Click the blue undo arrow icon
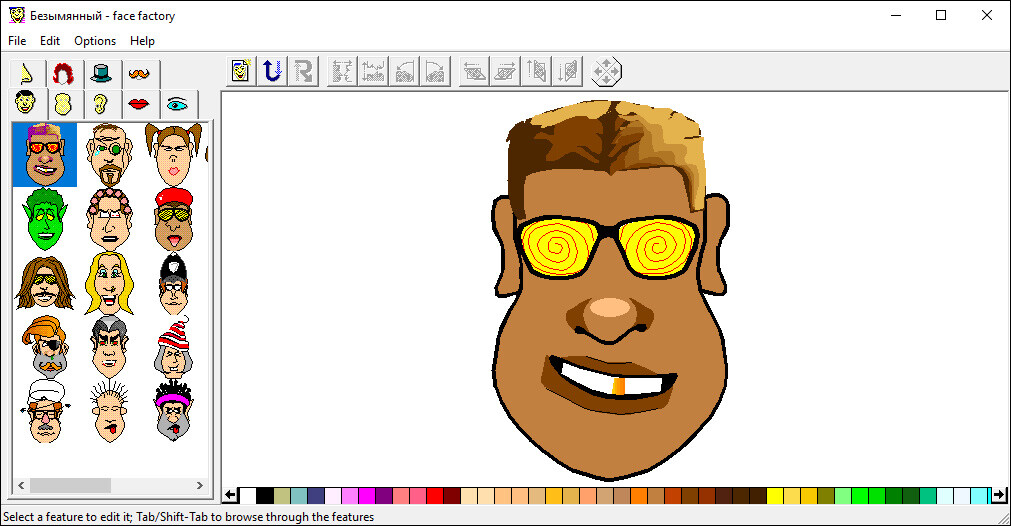The width and height of the screenshot is (1011, 526). [x=272, y=71]
